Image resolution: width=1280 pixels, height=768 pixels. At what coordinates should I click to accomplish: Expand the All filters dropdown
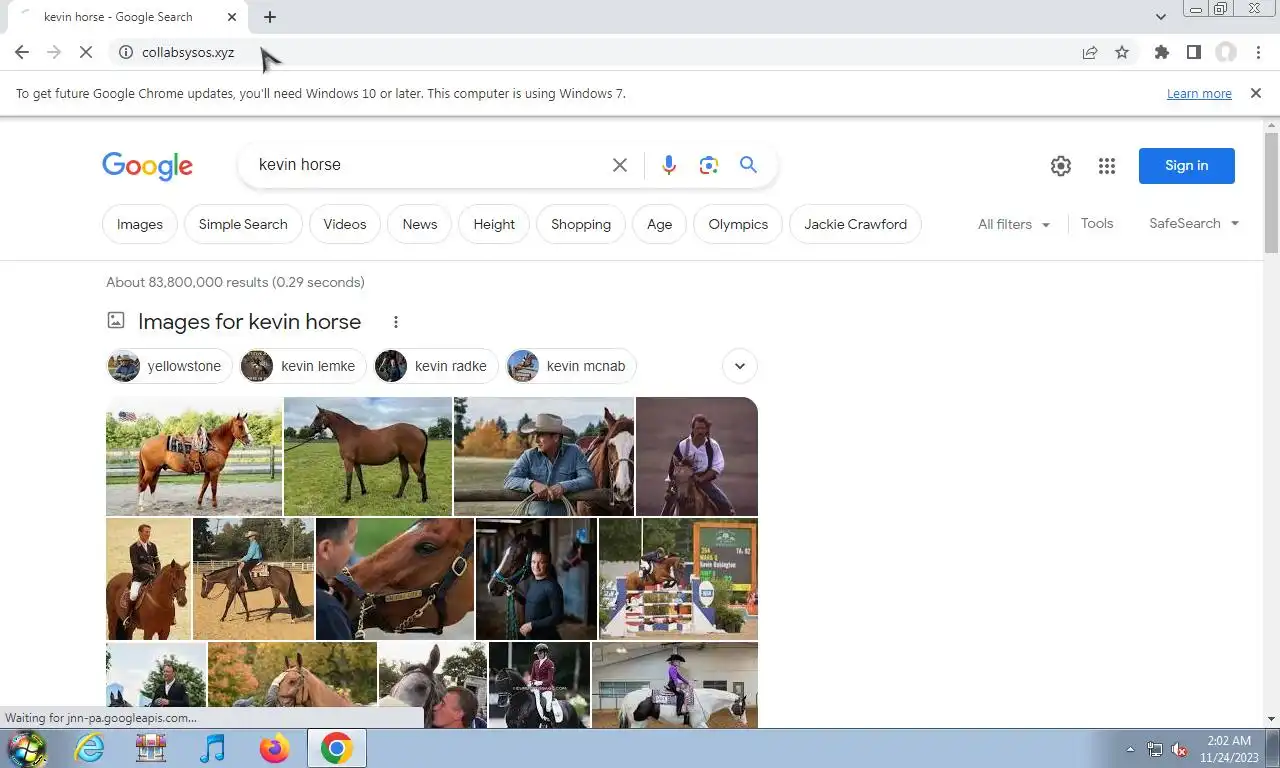1014,224
